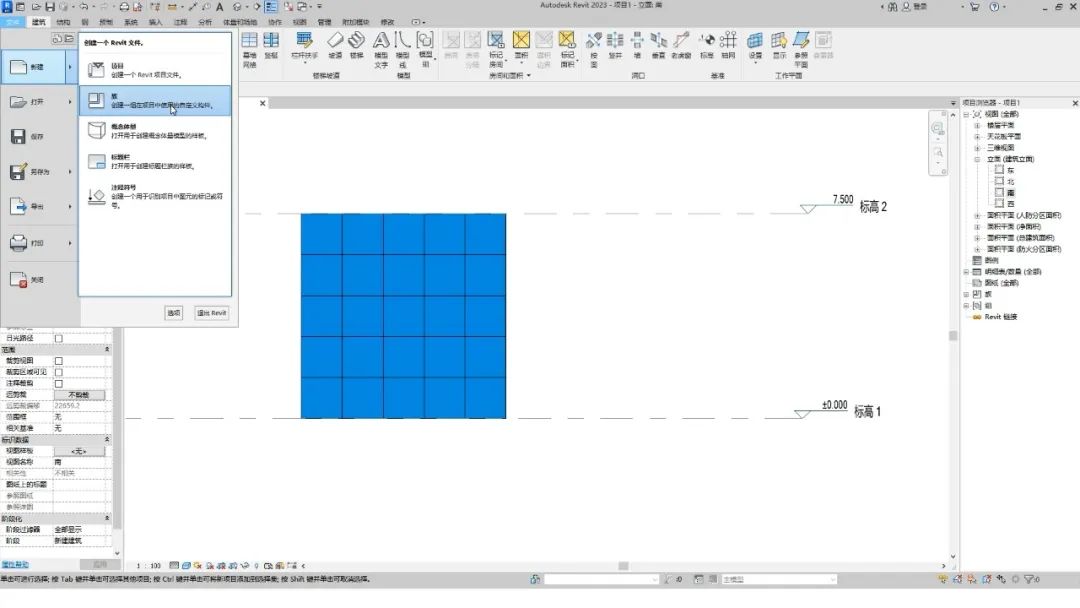1080x608 pixels.
Task: Select the Level (标高) datum tool
Action: point(707,45)
